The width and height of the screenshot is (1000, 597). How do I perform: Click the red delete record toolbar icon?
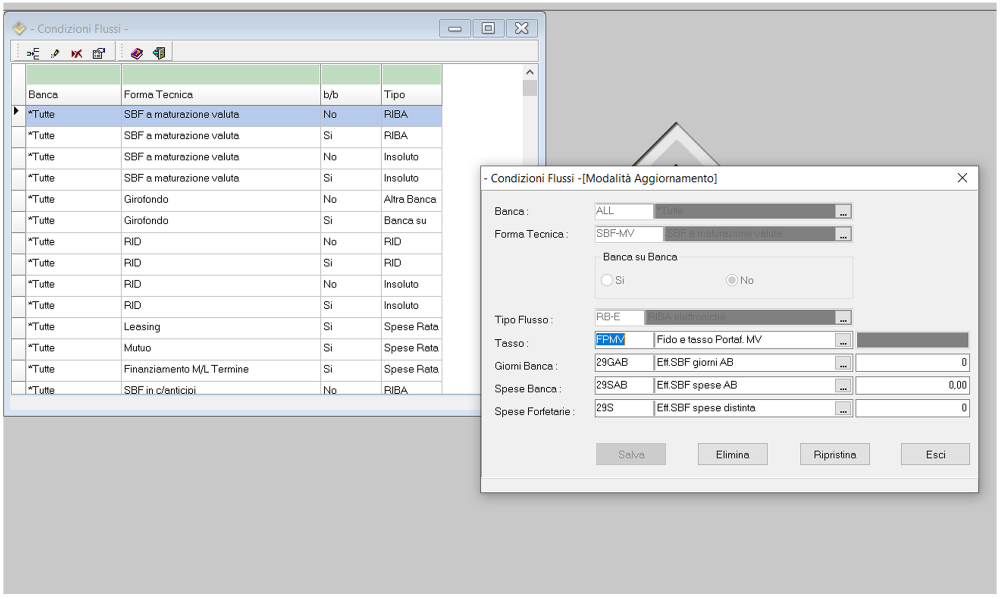click(x=76, y=53)
